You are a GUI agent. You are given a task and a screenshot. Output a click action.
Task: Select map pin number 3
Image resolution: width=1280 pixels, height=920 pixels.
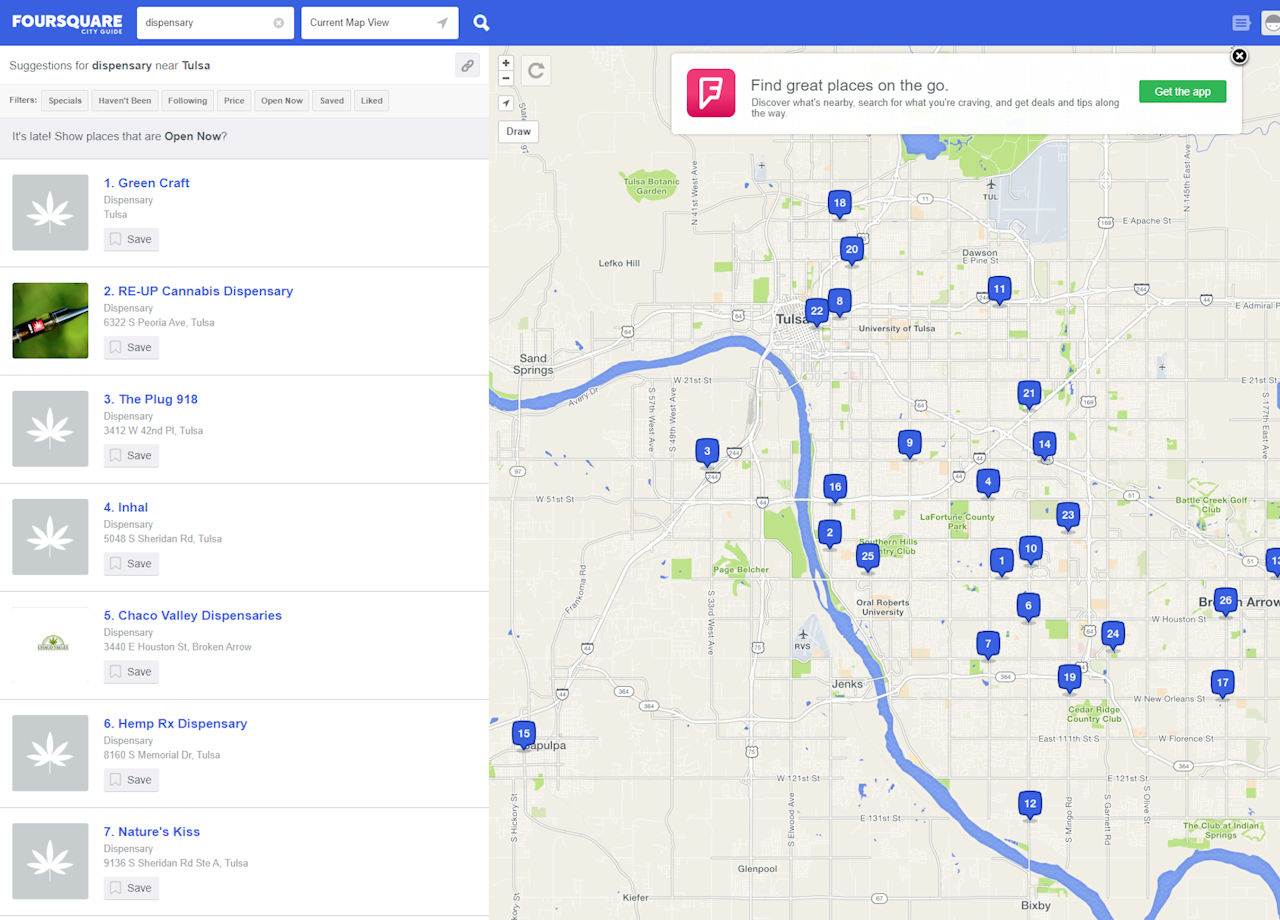[x=707, y=452]
